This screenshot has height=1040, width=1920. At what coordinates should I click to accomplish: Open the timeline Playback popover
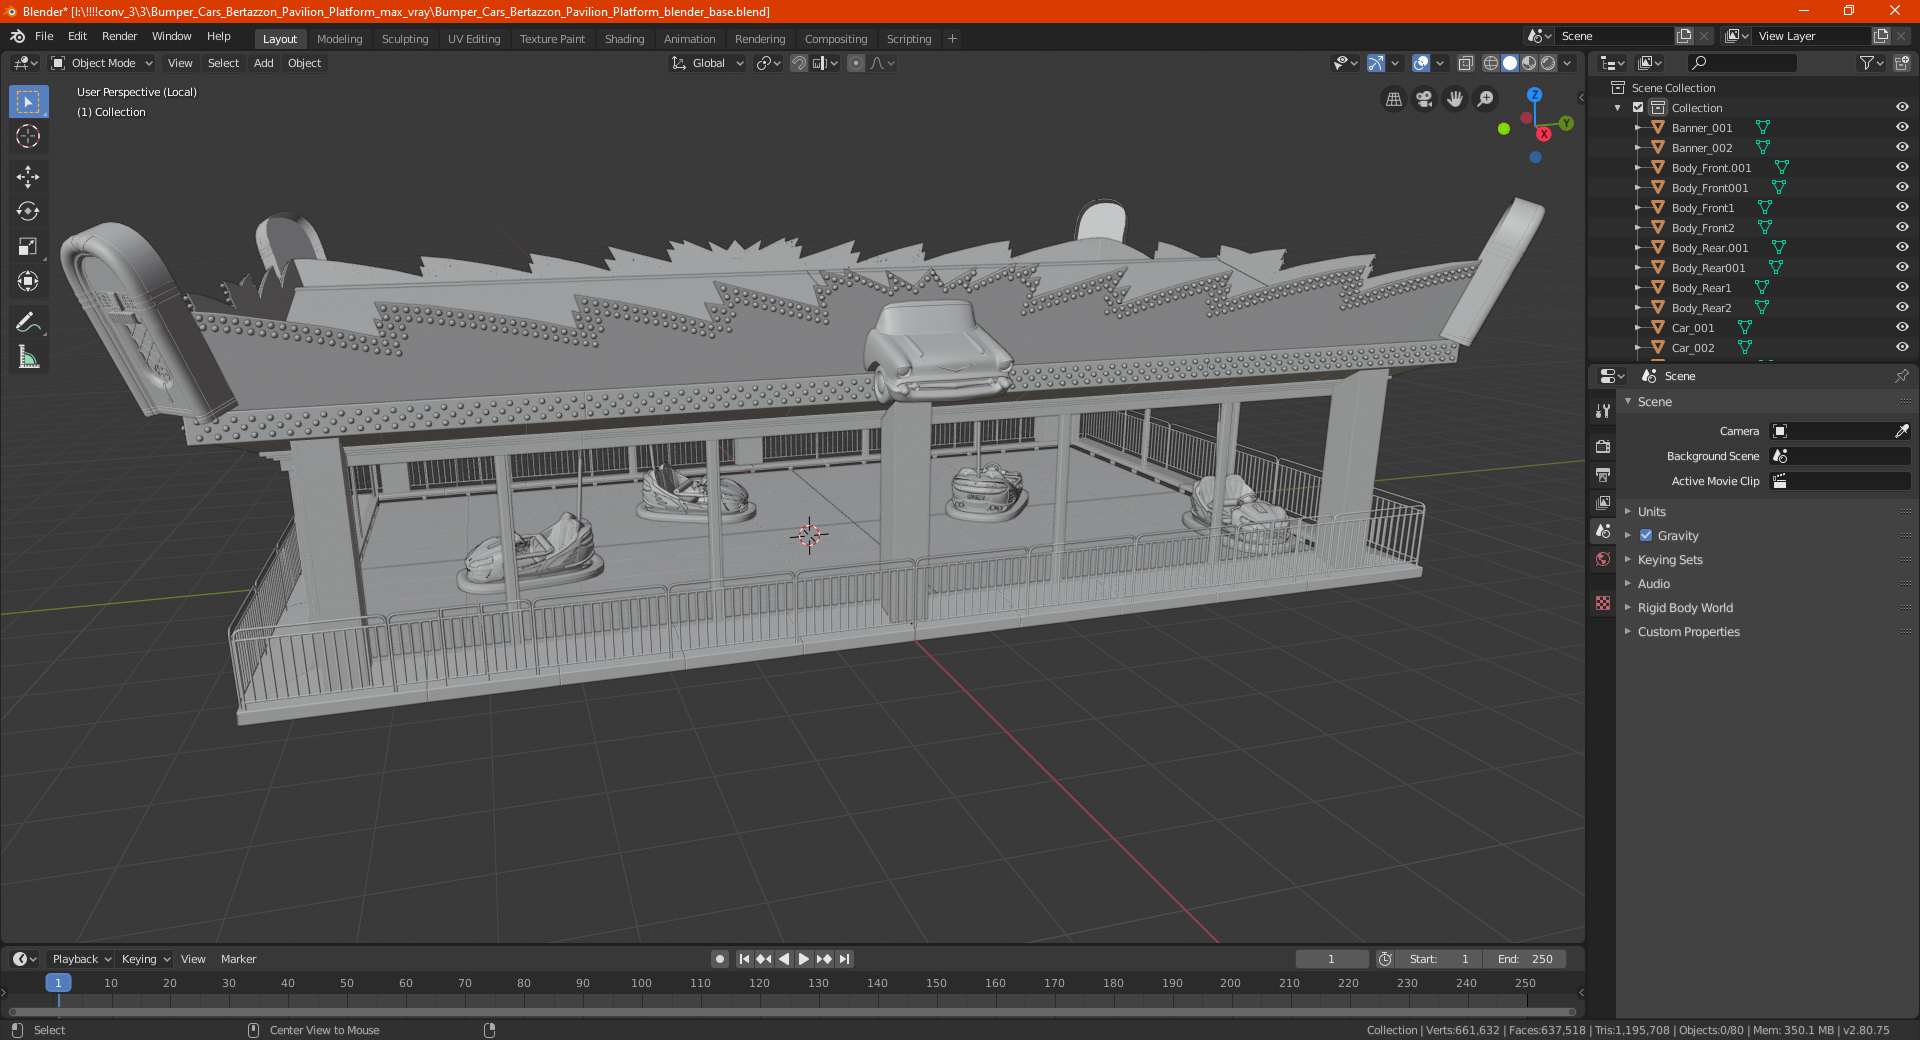coord(81,959)
